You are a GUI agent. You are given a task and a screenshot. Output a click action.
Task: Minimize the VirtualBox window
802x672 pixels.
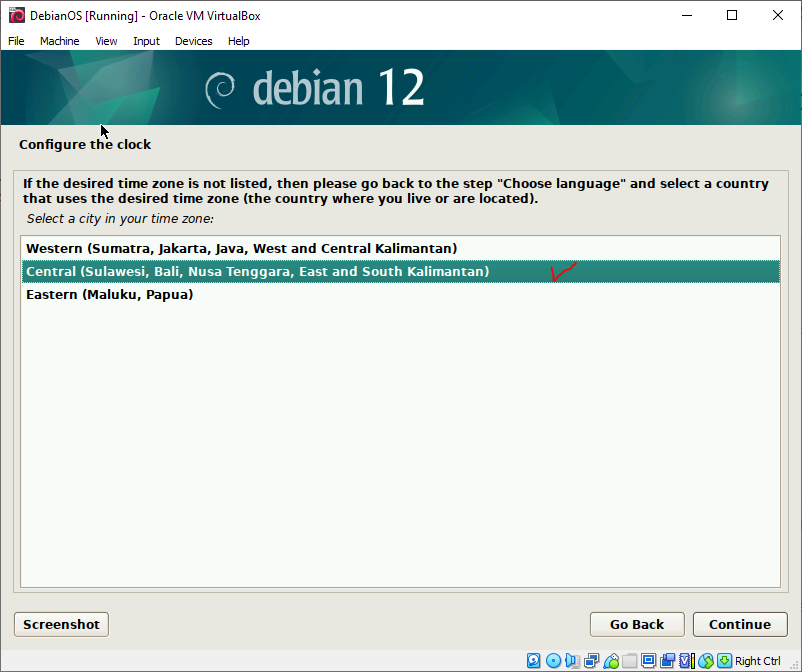[x=687, y=15]
